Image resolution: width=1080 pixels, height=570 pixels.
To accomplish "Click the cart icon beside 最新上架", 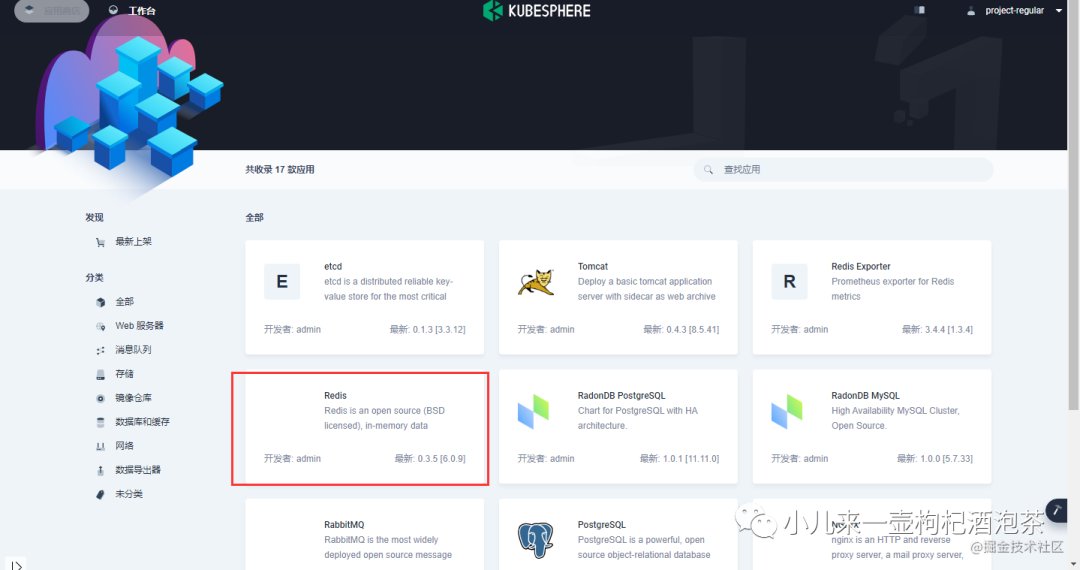I will pos(101,242).
